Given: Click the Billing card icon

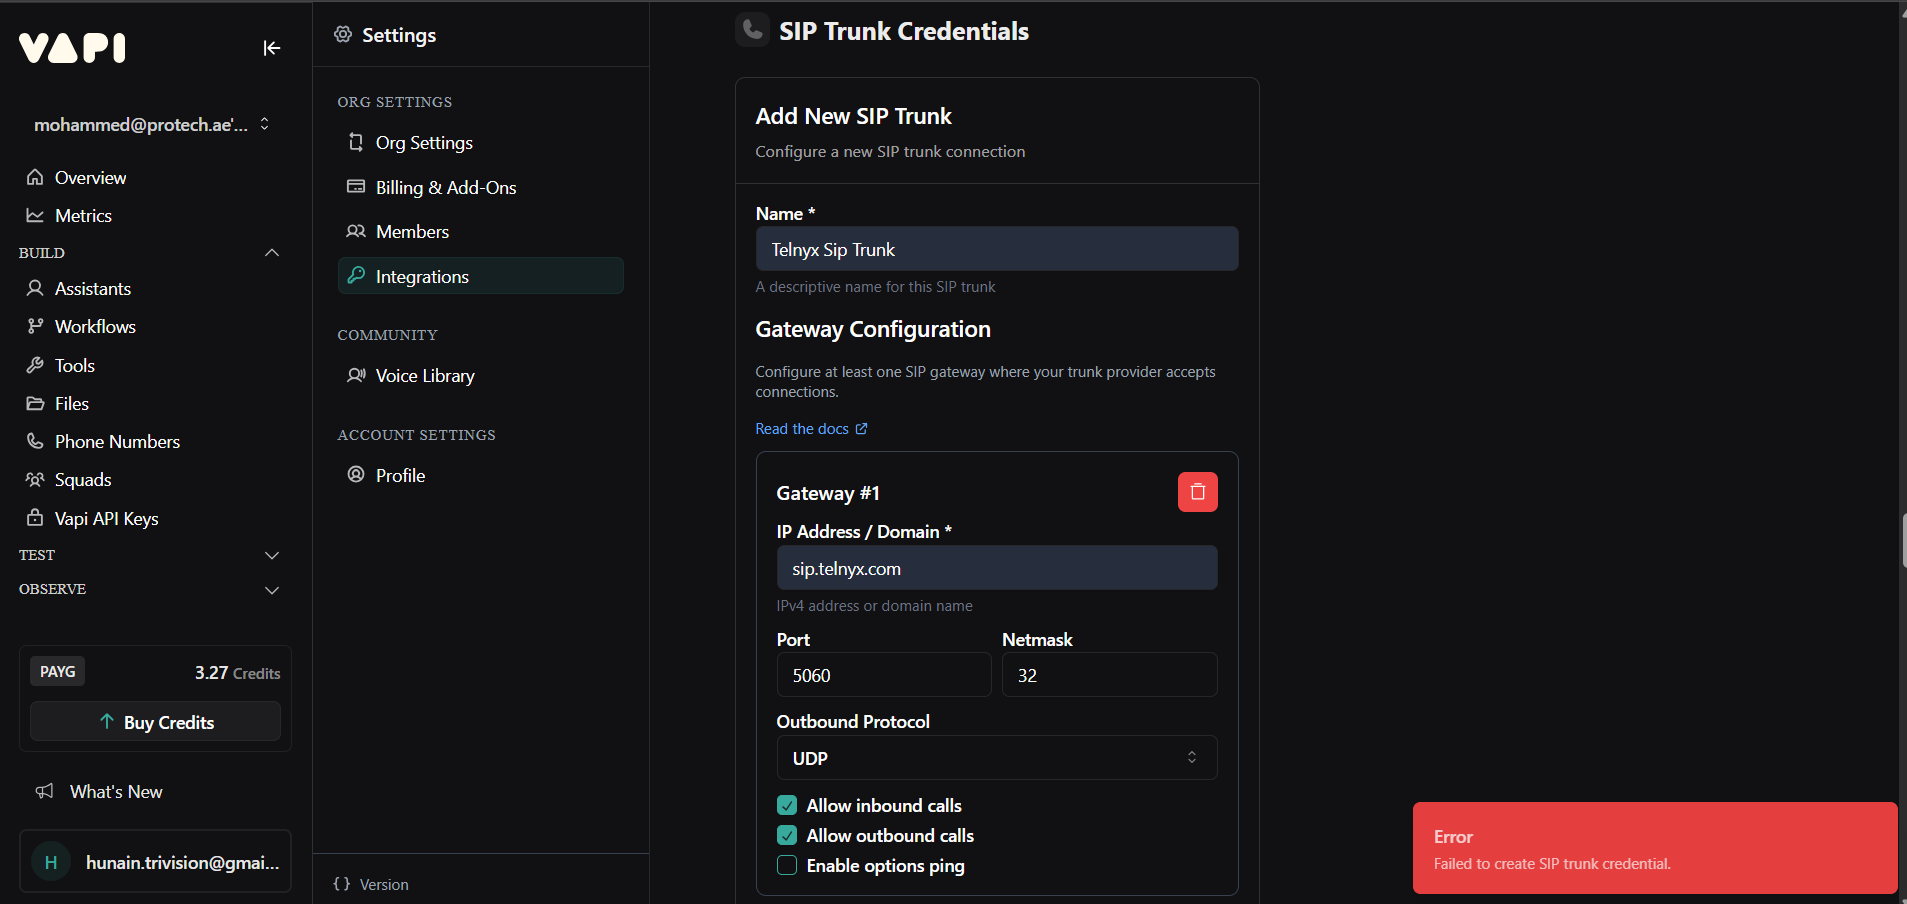Looking at the screenshot, I should 355,186.
